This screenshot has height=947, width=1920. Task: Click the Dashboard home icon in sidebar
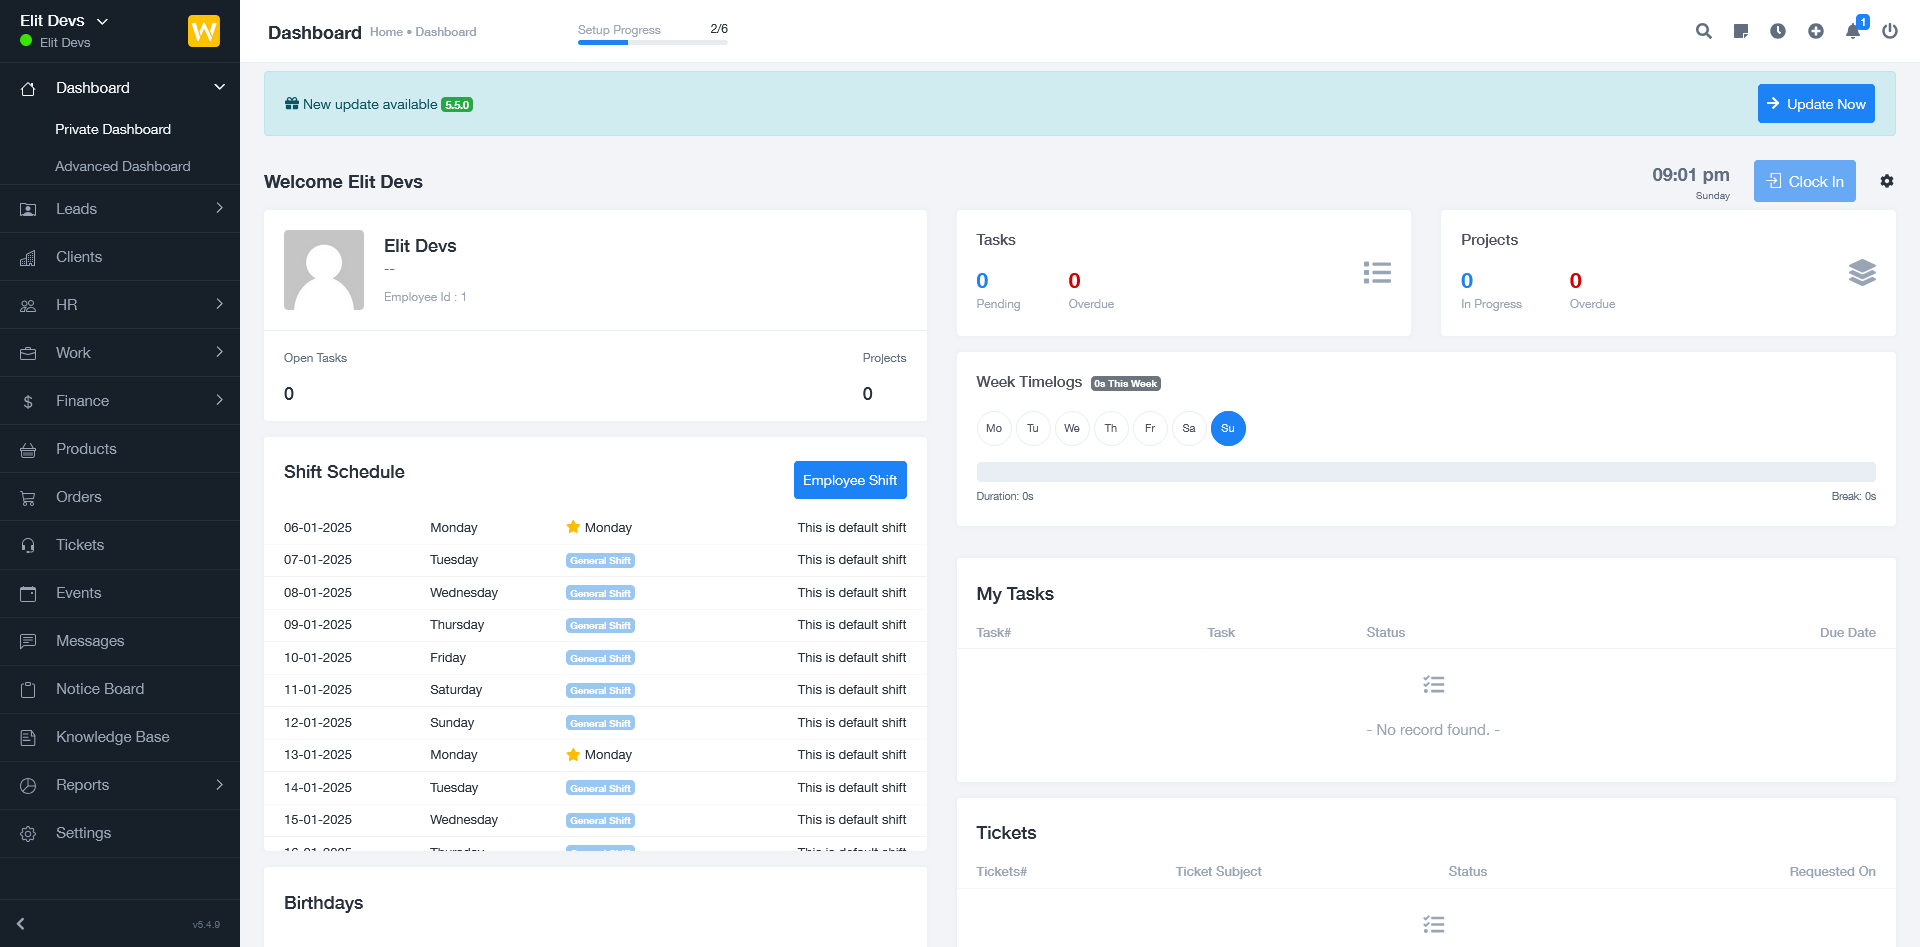pyautogui.click(x=28, y=88)
